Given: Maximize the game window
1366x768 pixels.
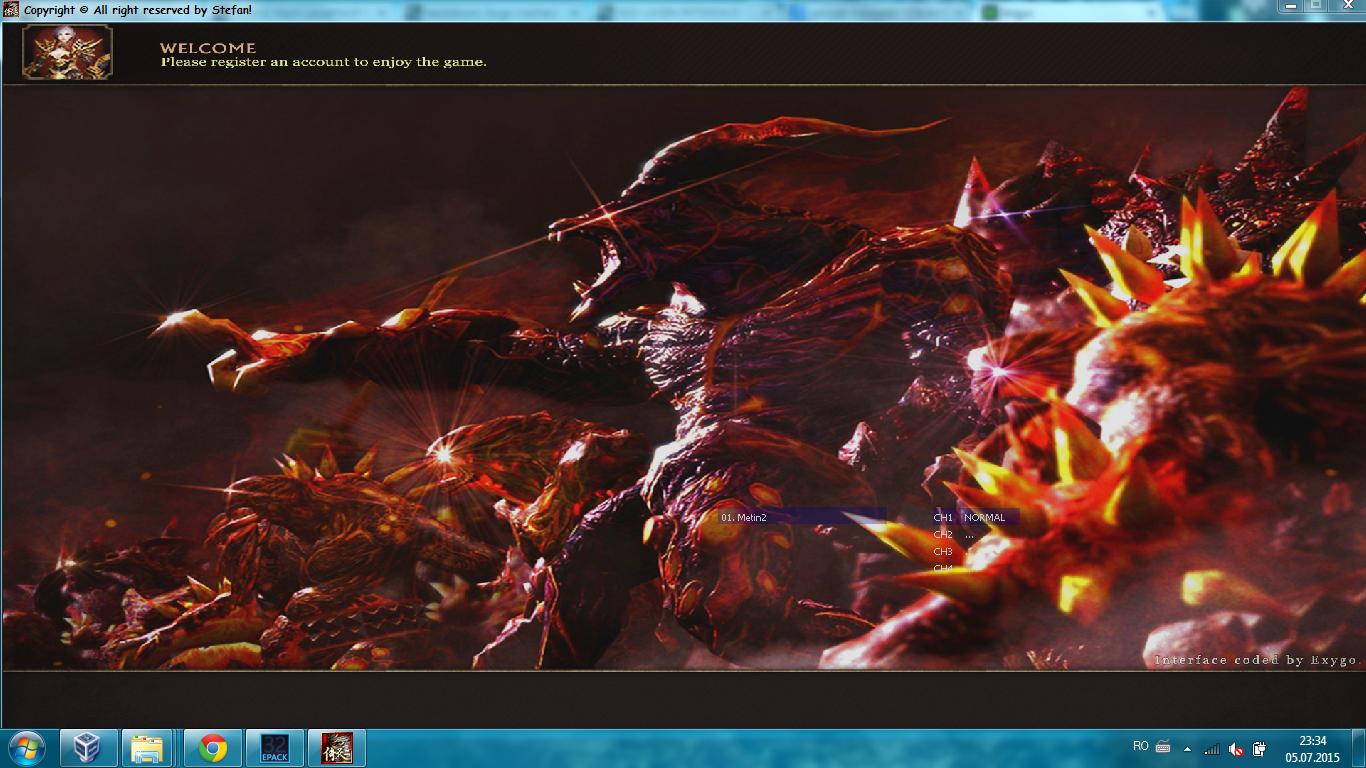Looking at the screenshot, I should (x=1317, y=6).
